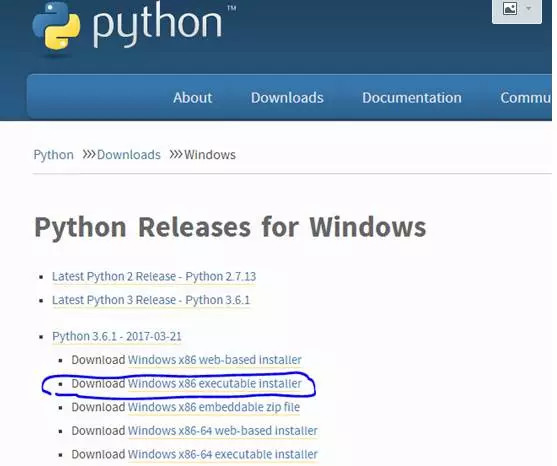Open the Downloads menu item

point(287,98)
